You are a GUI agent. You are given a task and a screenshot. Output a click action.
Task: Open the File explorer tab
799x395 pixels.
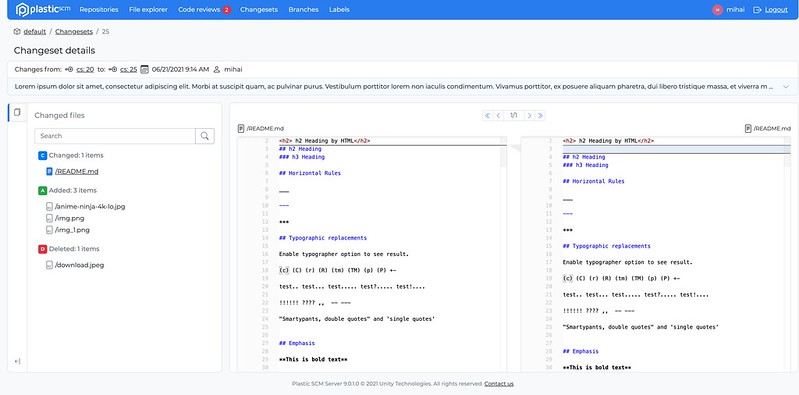[x=148, y=10]
